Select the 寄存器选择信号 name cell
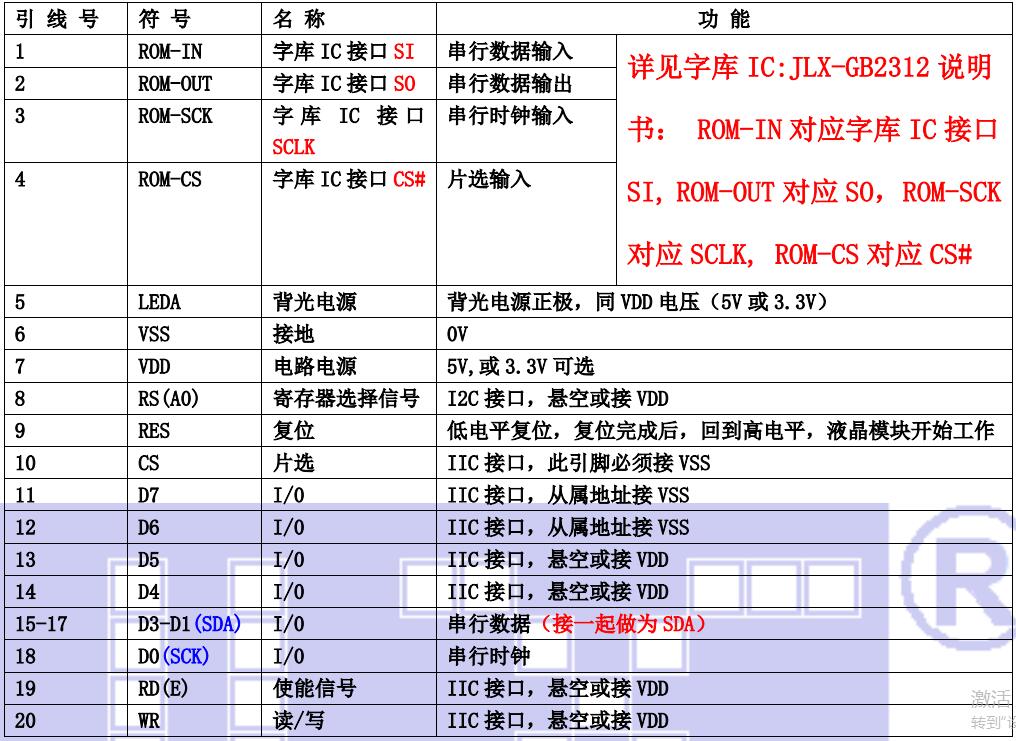The height and width of the screenshot is (741, 1016). (346, 399)
